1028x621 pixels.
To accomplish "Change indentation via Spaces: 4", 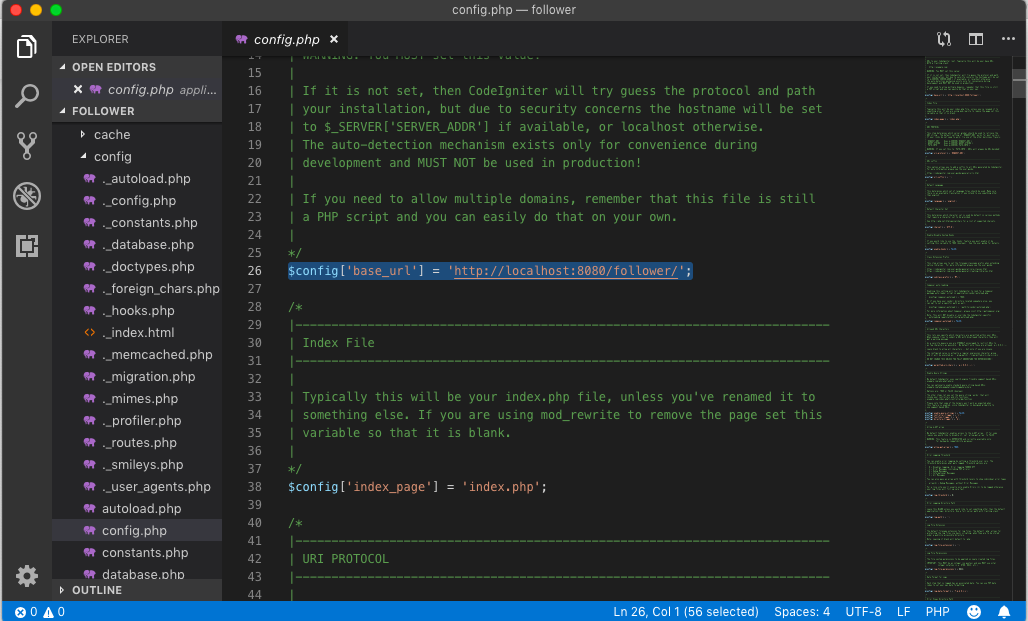I will 802,612.
